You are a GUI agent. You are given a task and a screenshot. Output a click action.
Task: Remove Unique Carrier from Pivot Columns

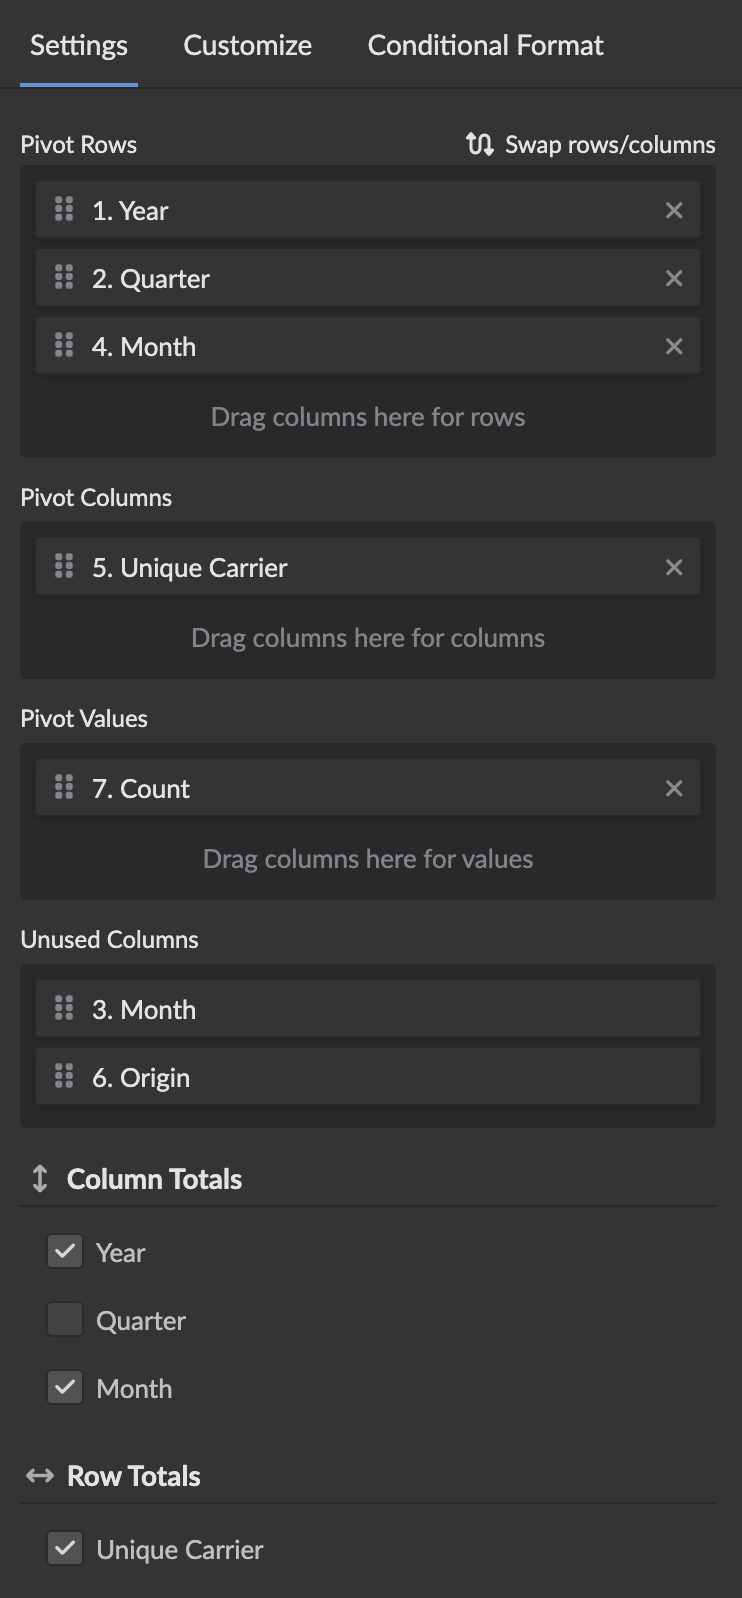[674, 568]
